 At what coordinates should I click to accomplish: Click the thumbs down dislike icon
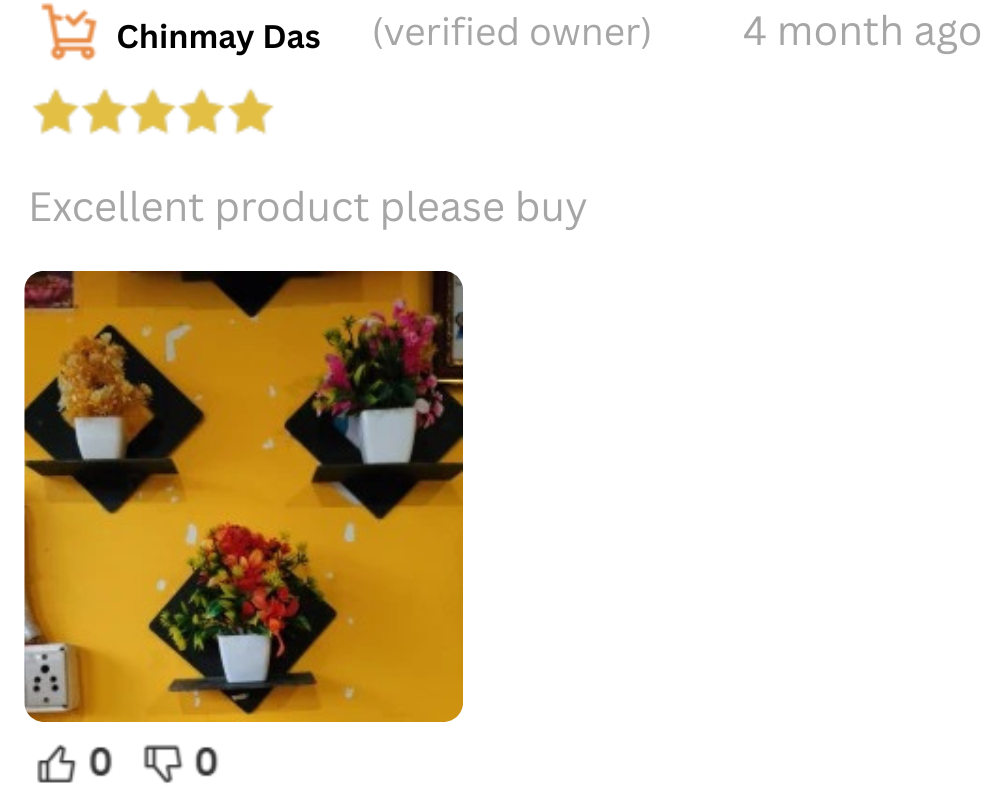point(163,764)
